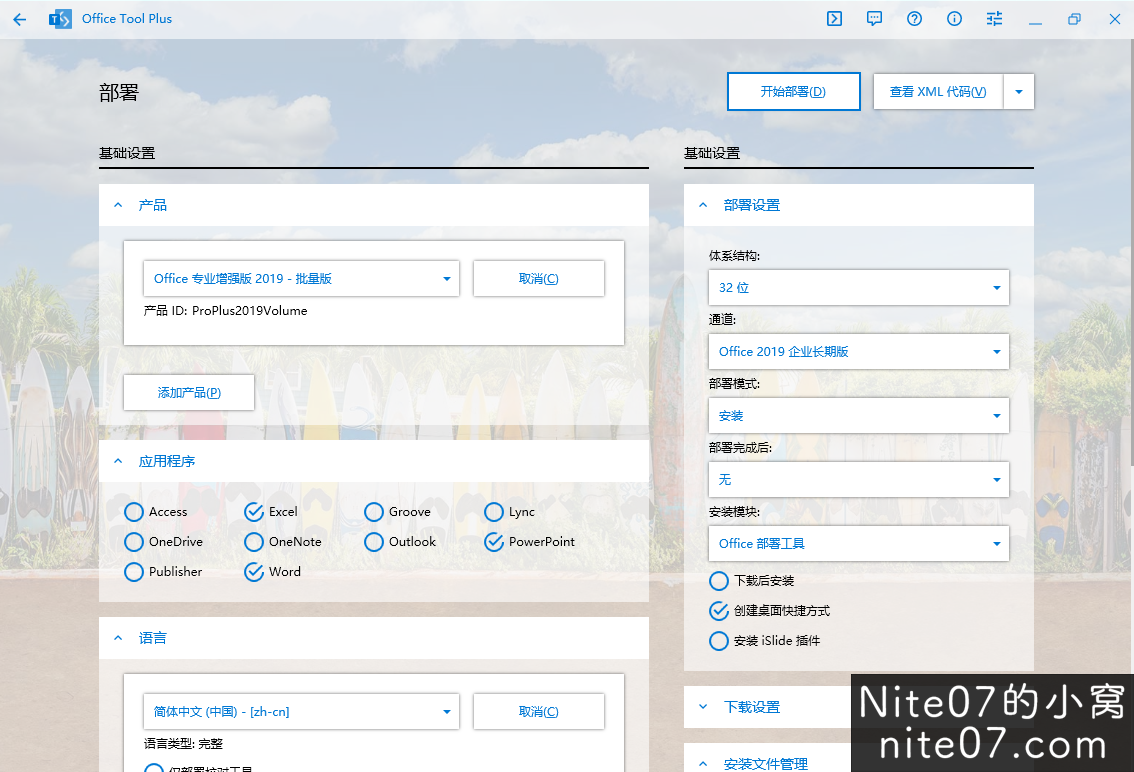This screenshot has width=1134, height=772.
Task: Open the command console icon
Action: [835, 19]
